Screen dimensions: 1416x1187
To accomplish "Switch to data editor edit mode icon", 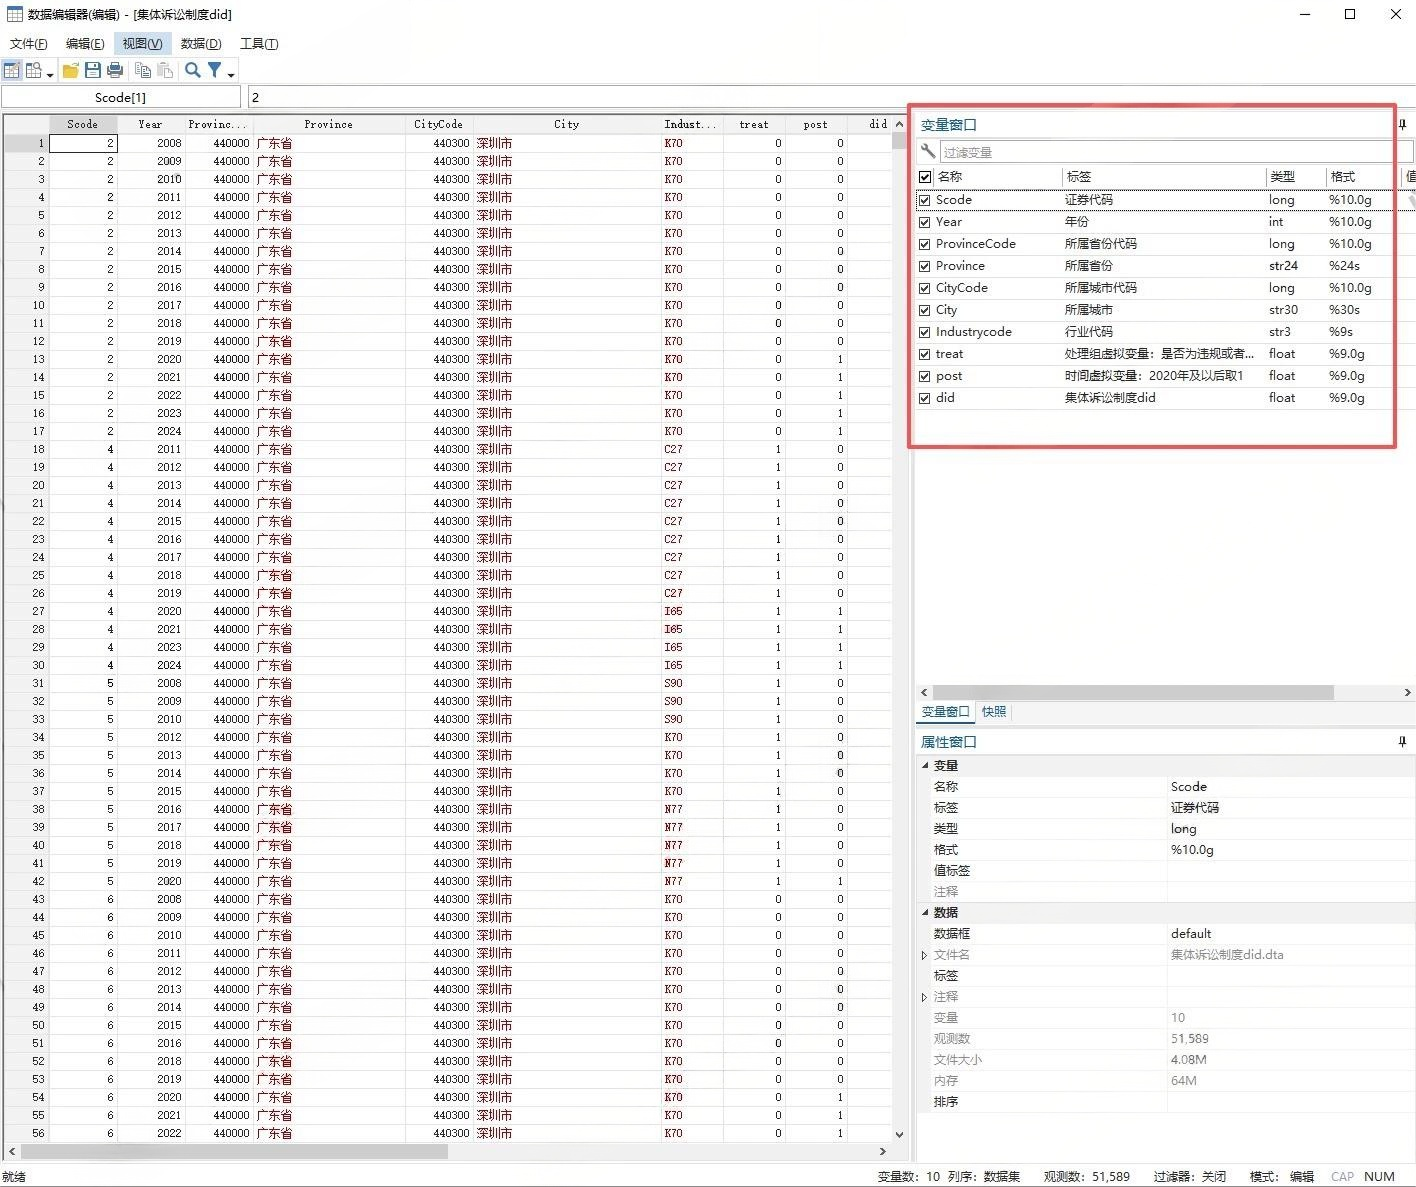I will (x=12, y=70).
